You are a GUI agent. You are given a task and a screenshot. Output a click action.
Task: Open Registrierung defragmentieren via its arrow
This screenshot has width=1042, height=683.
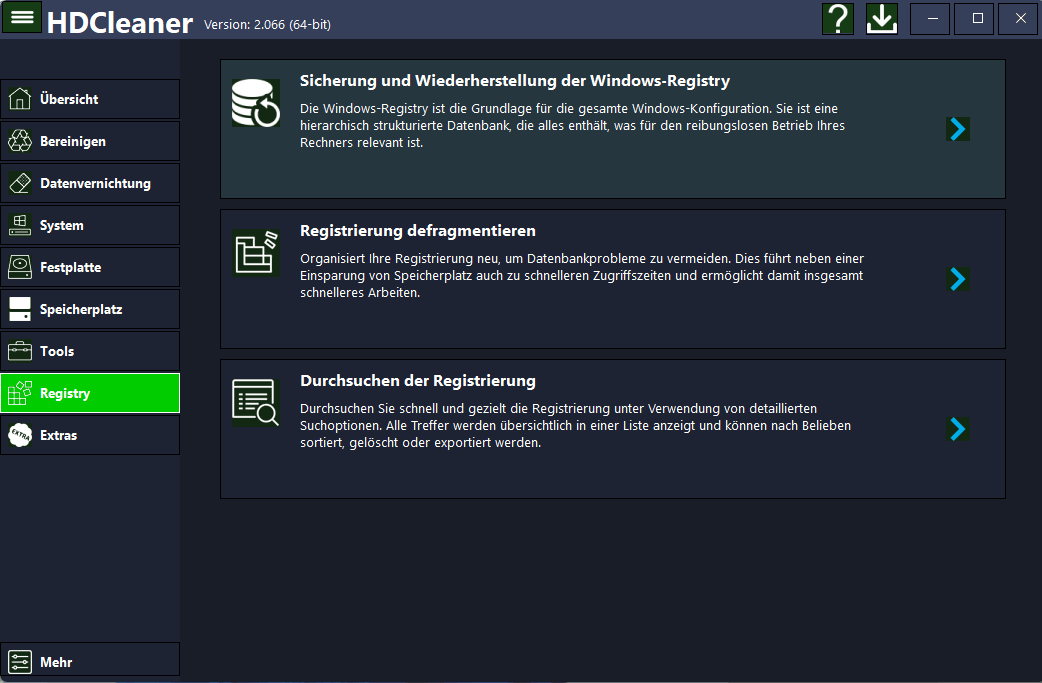coord(958,279)
